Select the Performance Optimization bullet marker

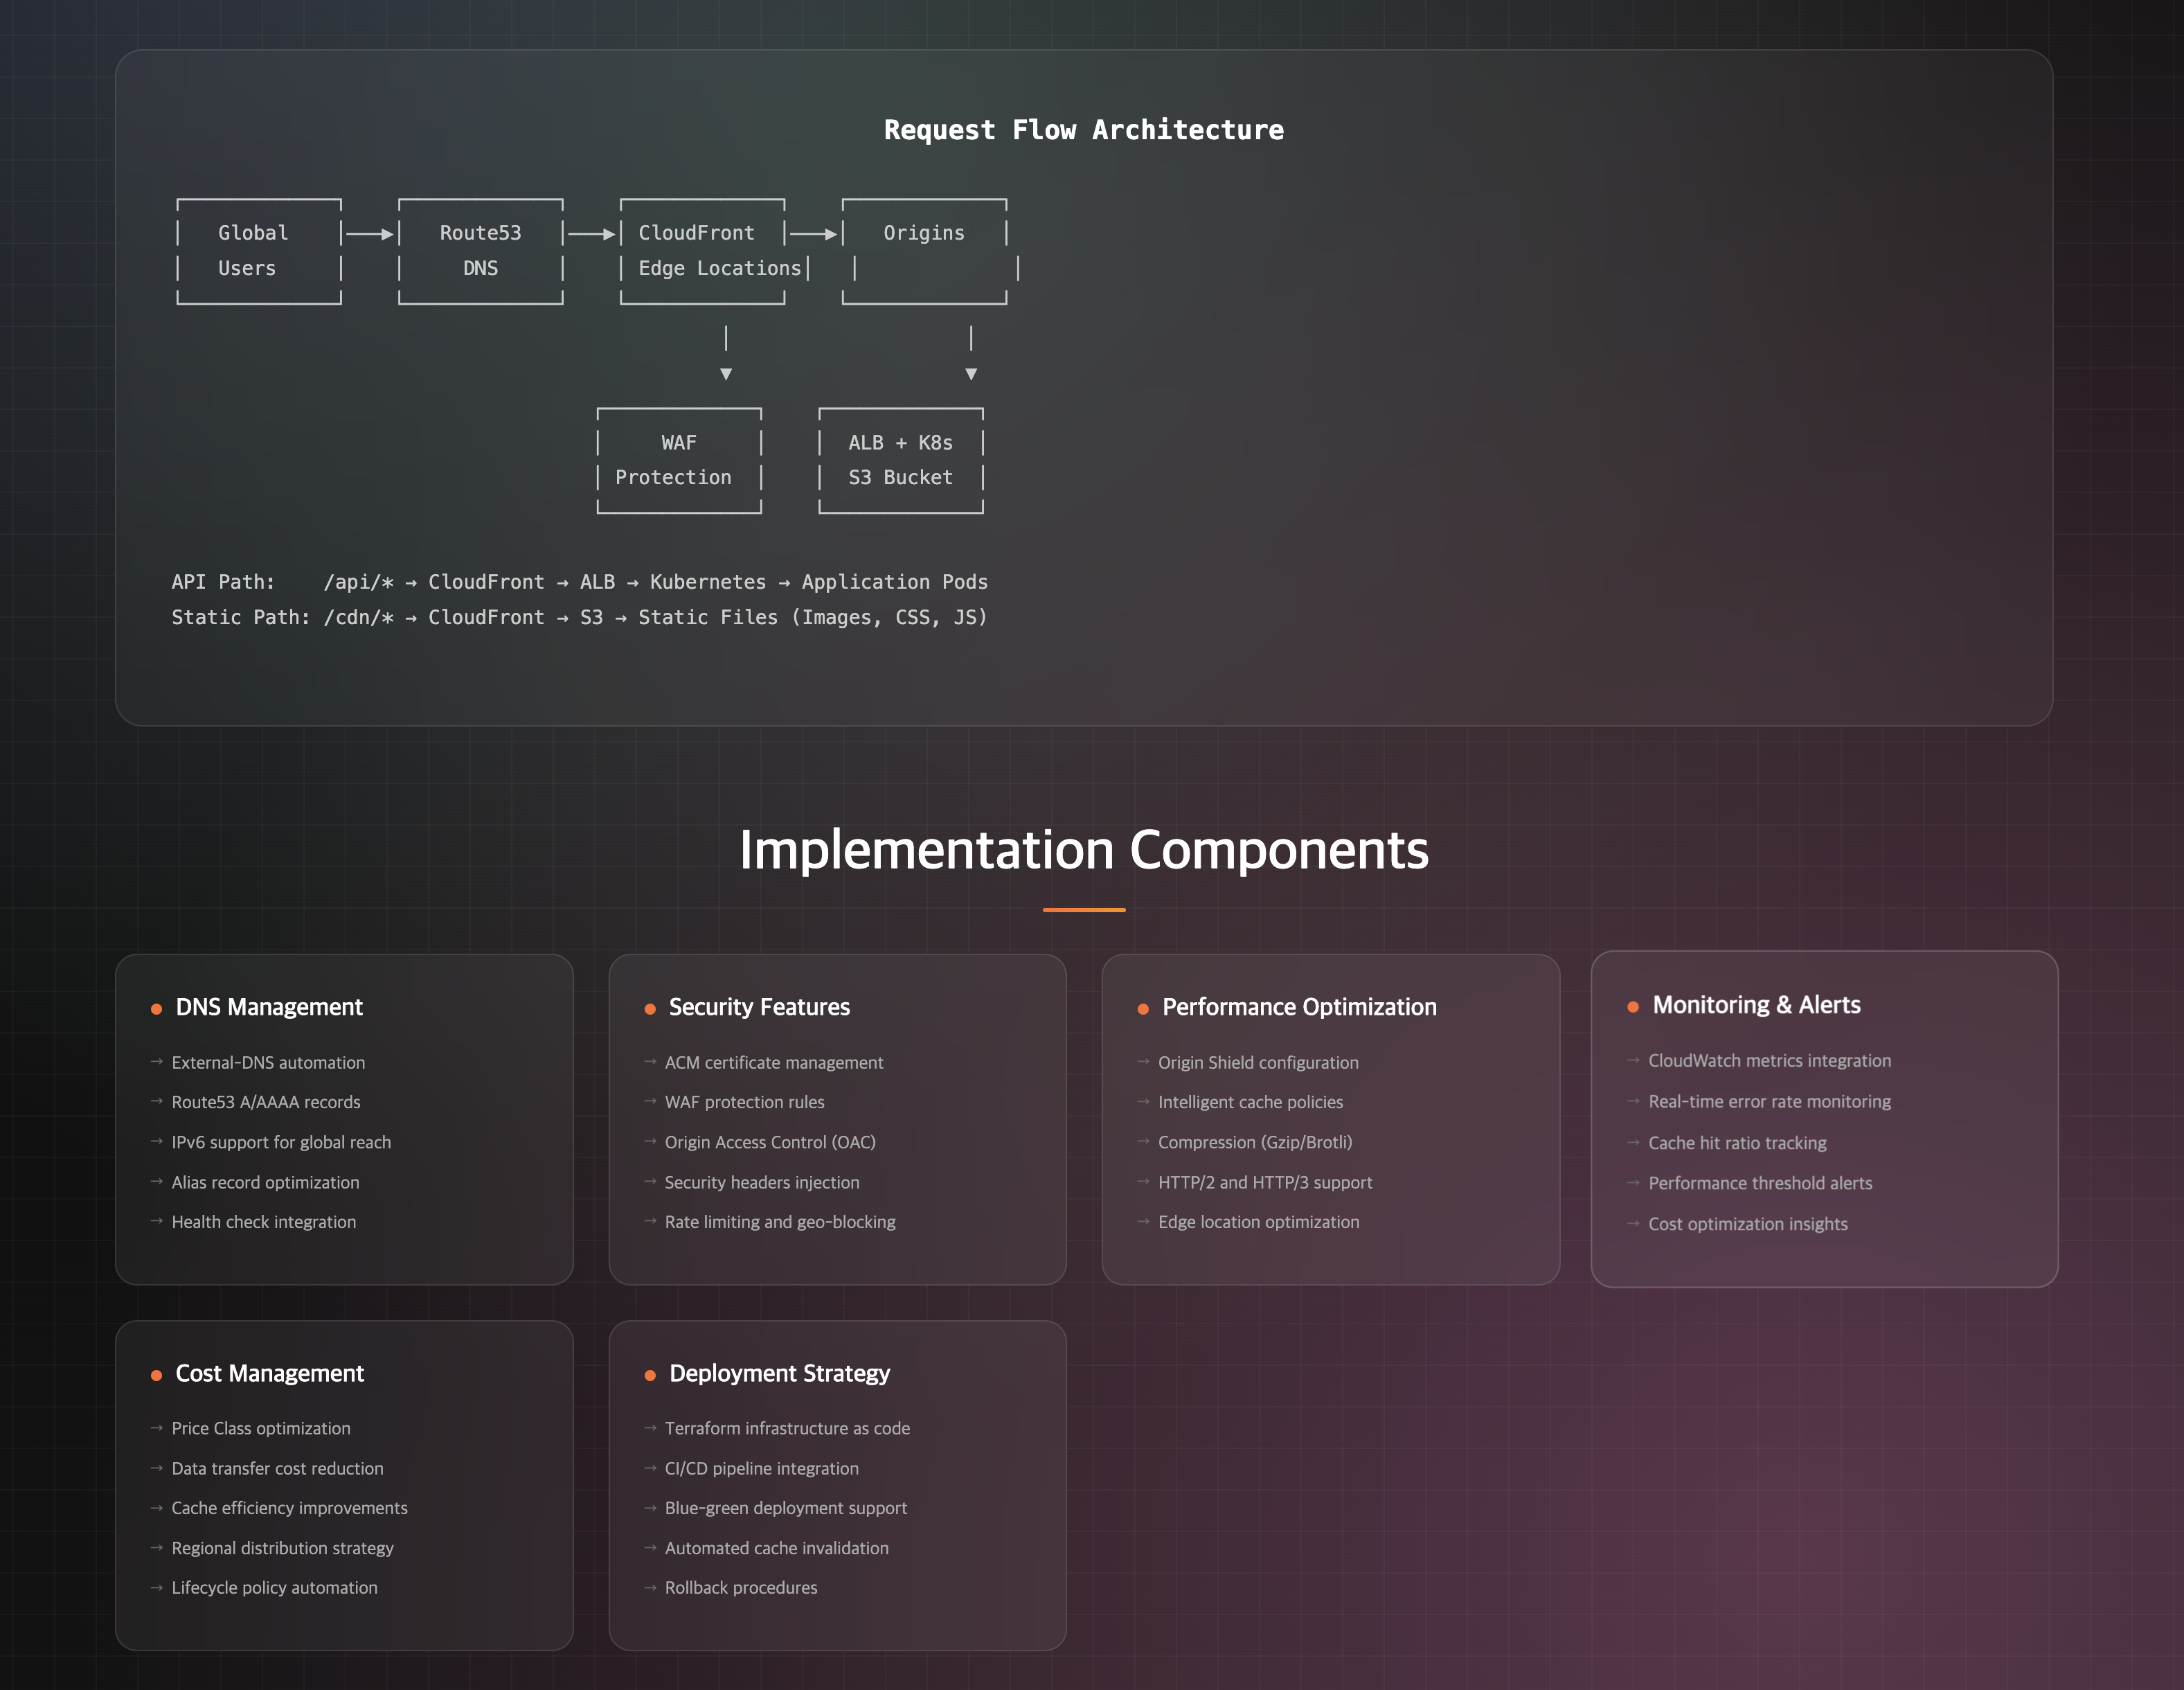(x=1143, y=1008)
